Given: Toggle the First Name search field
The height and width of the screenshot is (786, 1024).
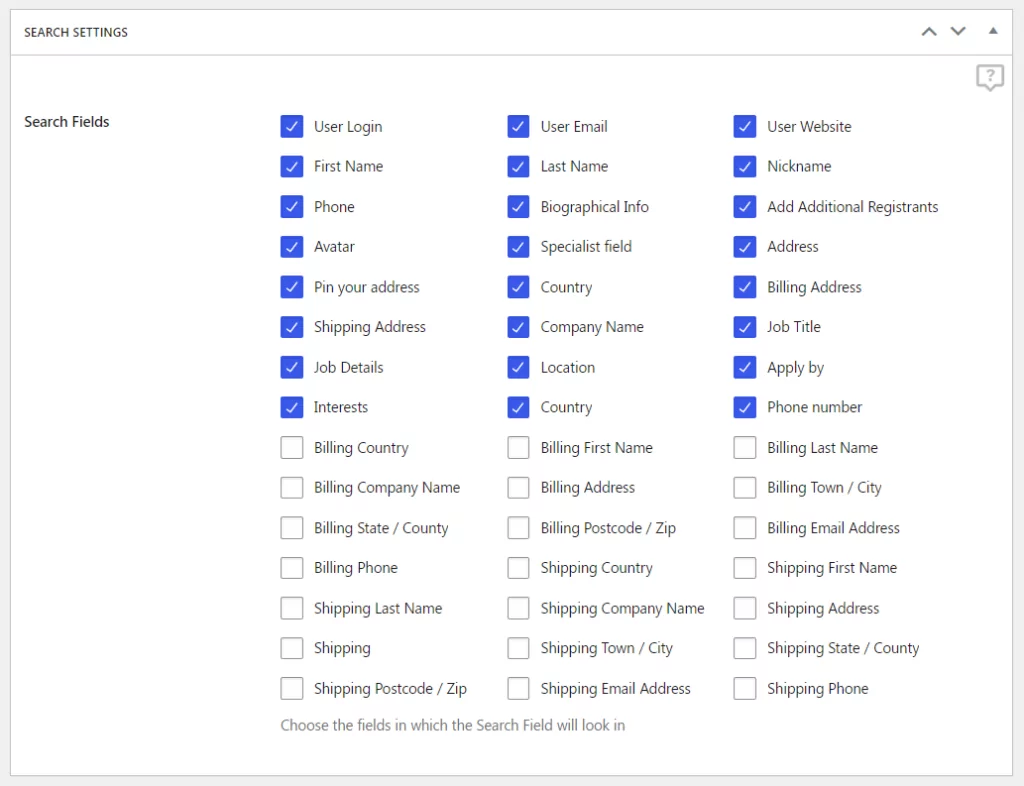Looking at the screenshot, I should (x=292, y=166).
